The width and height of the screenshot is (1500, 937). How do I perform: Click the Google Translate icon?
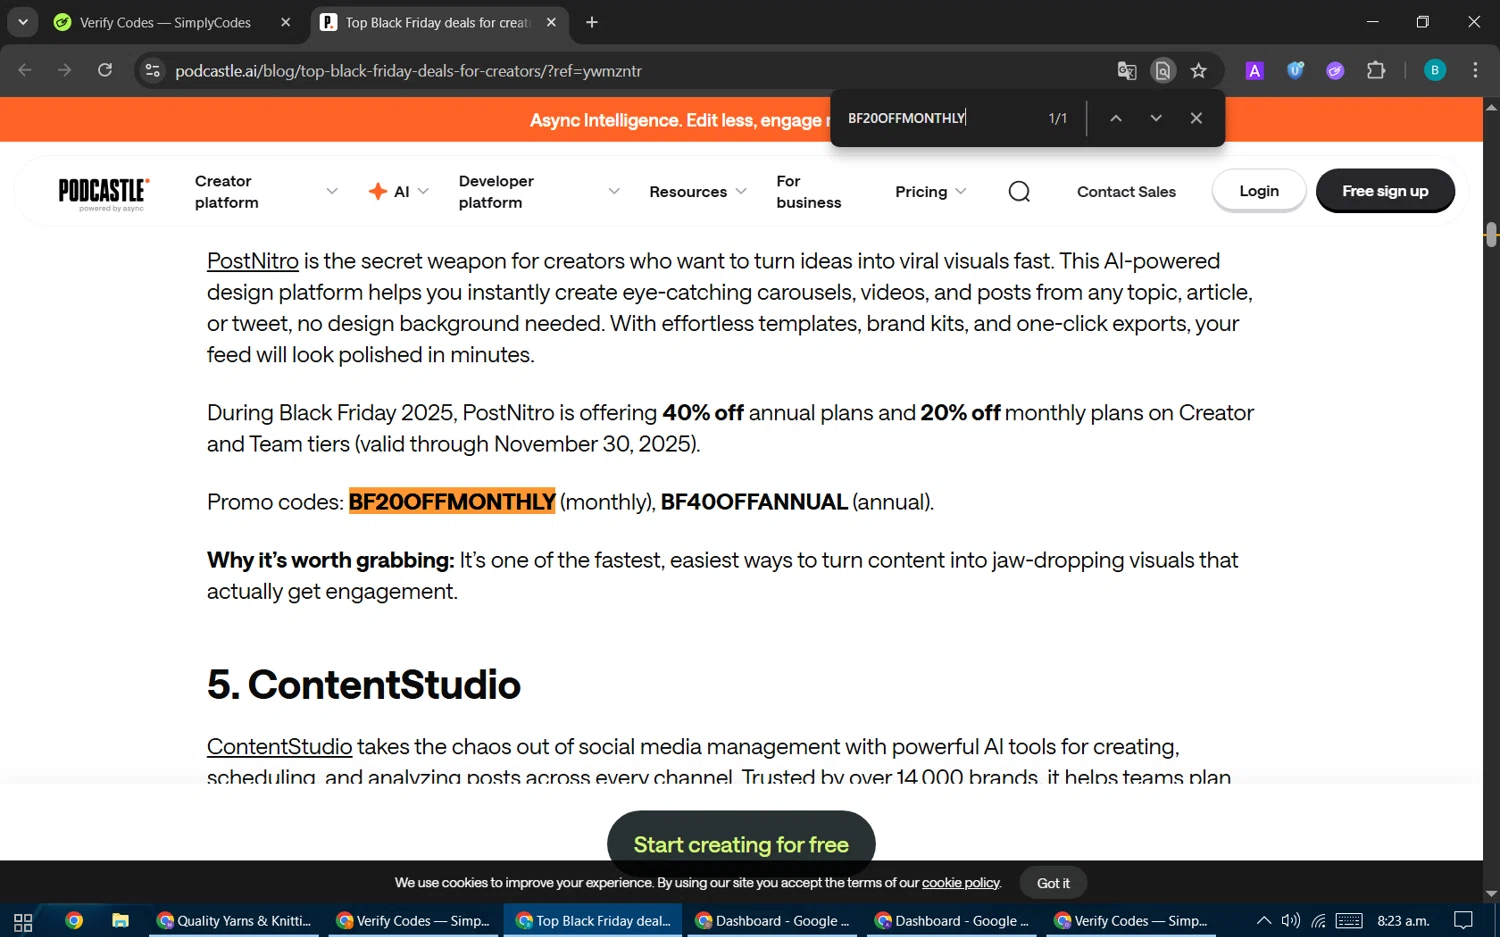tap(1127, 70)
